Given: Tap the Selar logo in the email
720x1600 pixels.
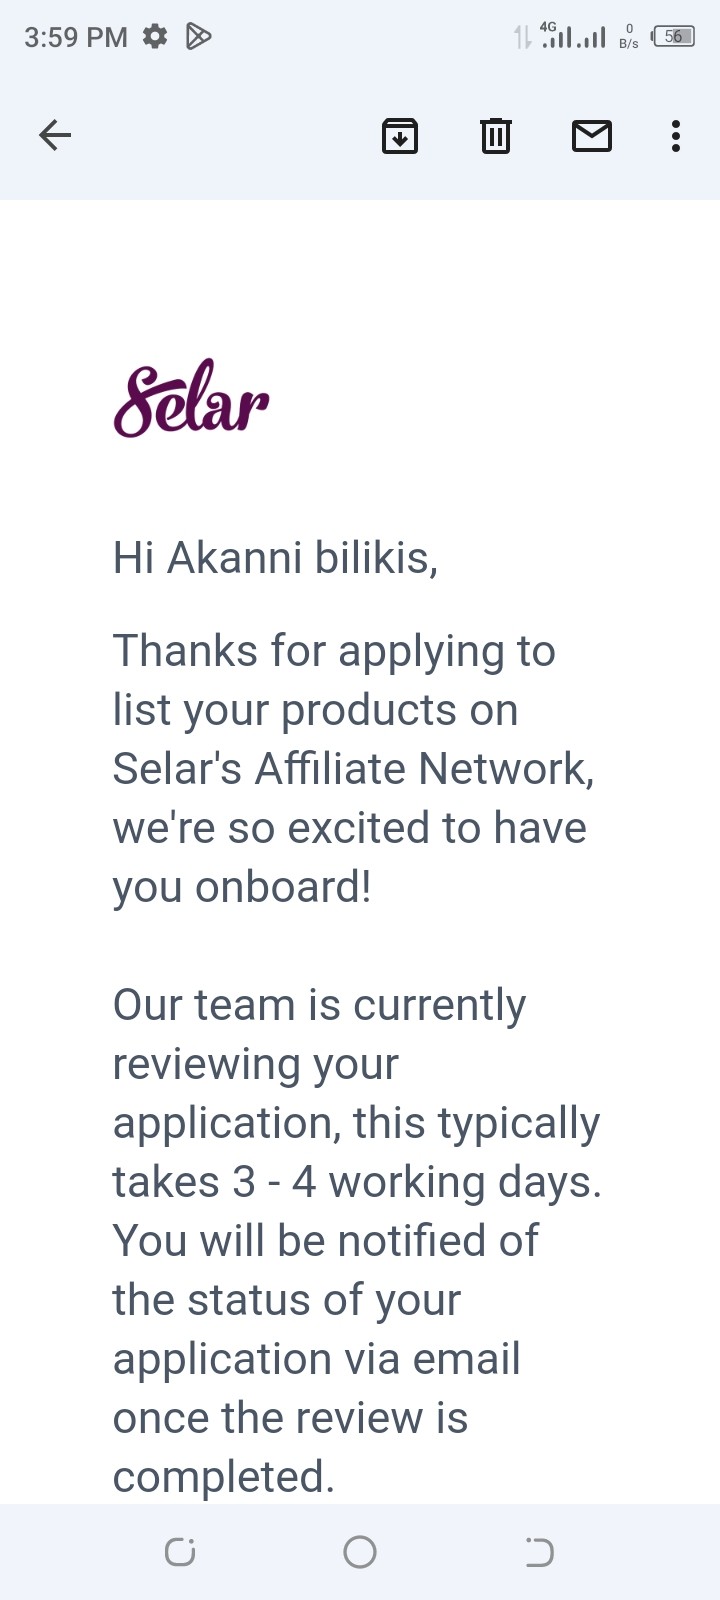Looking at the screenshot, I should pos(191,400).
